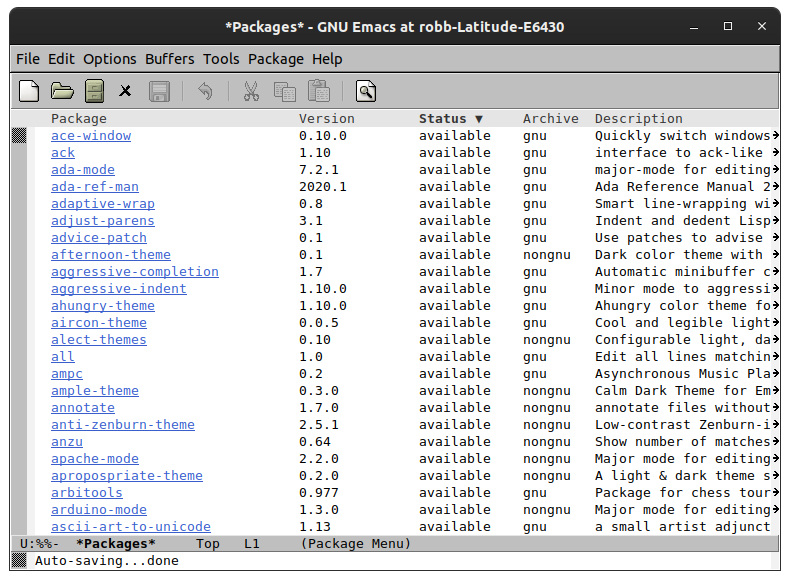Sort by the Archive column header
The height and width of the screenshot is (580, 790).
click(551, 119)
